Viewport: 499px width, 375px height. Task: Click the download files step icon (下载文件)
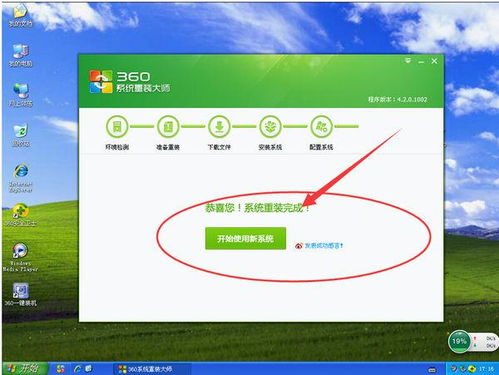[x=219, y=127]
